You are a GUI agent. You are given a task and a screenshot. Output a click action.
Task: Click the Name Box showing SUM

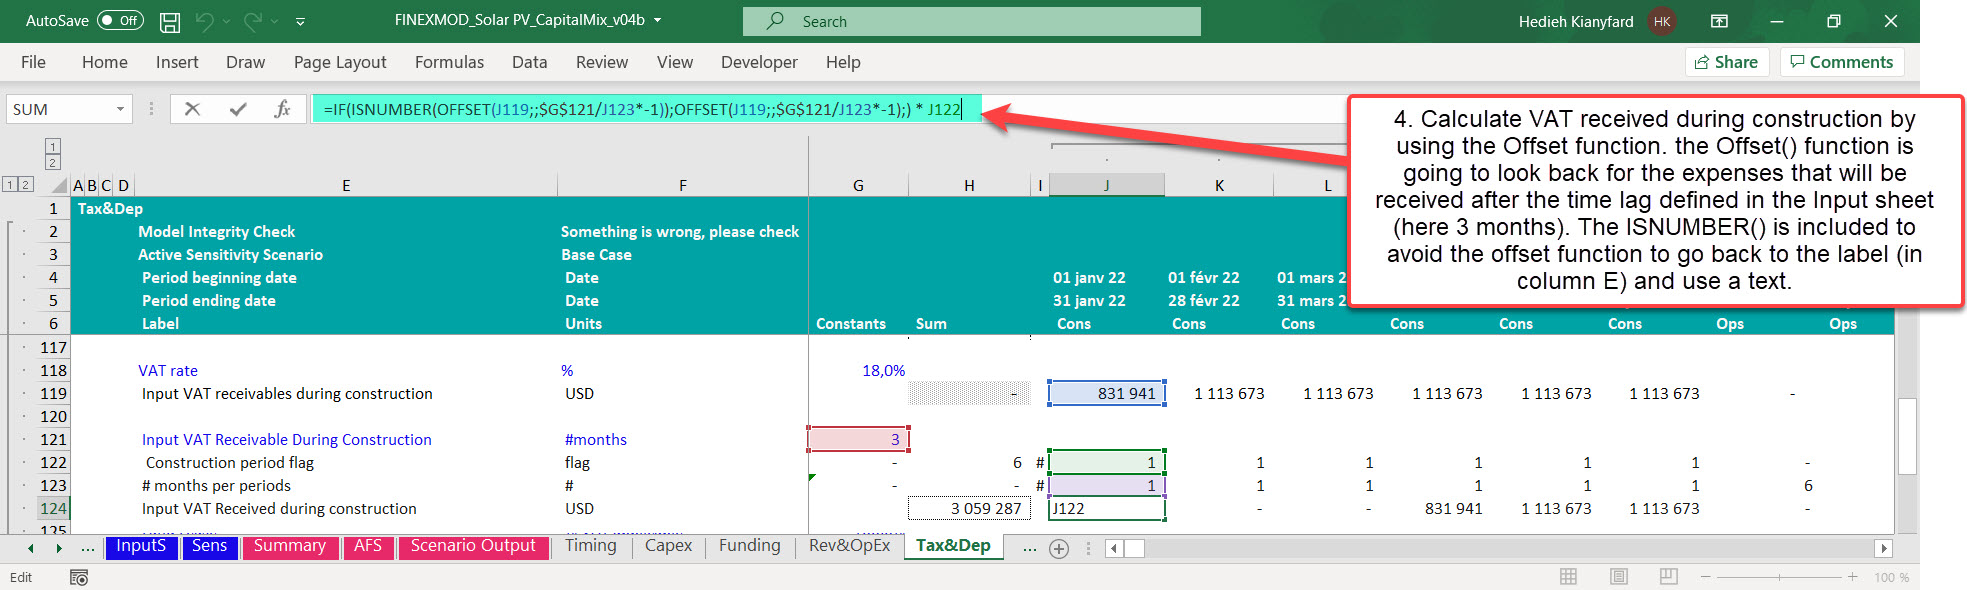pos(60,109)
